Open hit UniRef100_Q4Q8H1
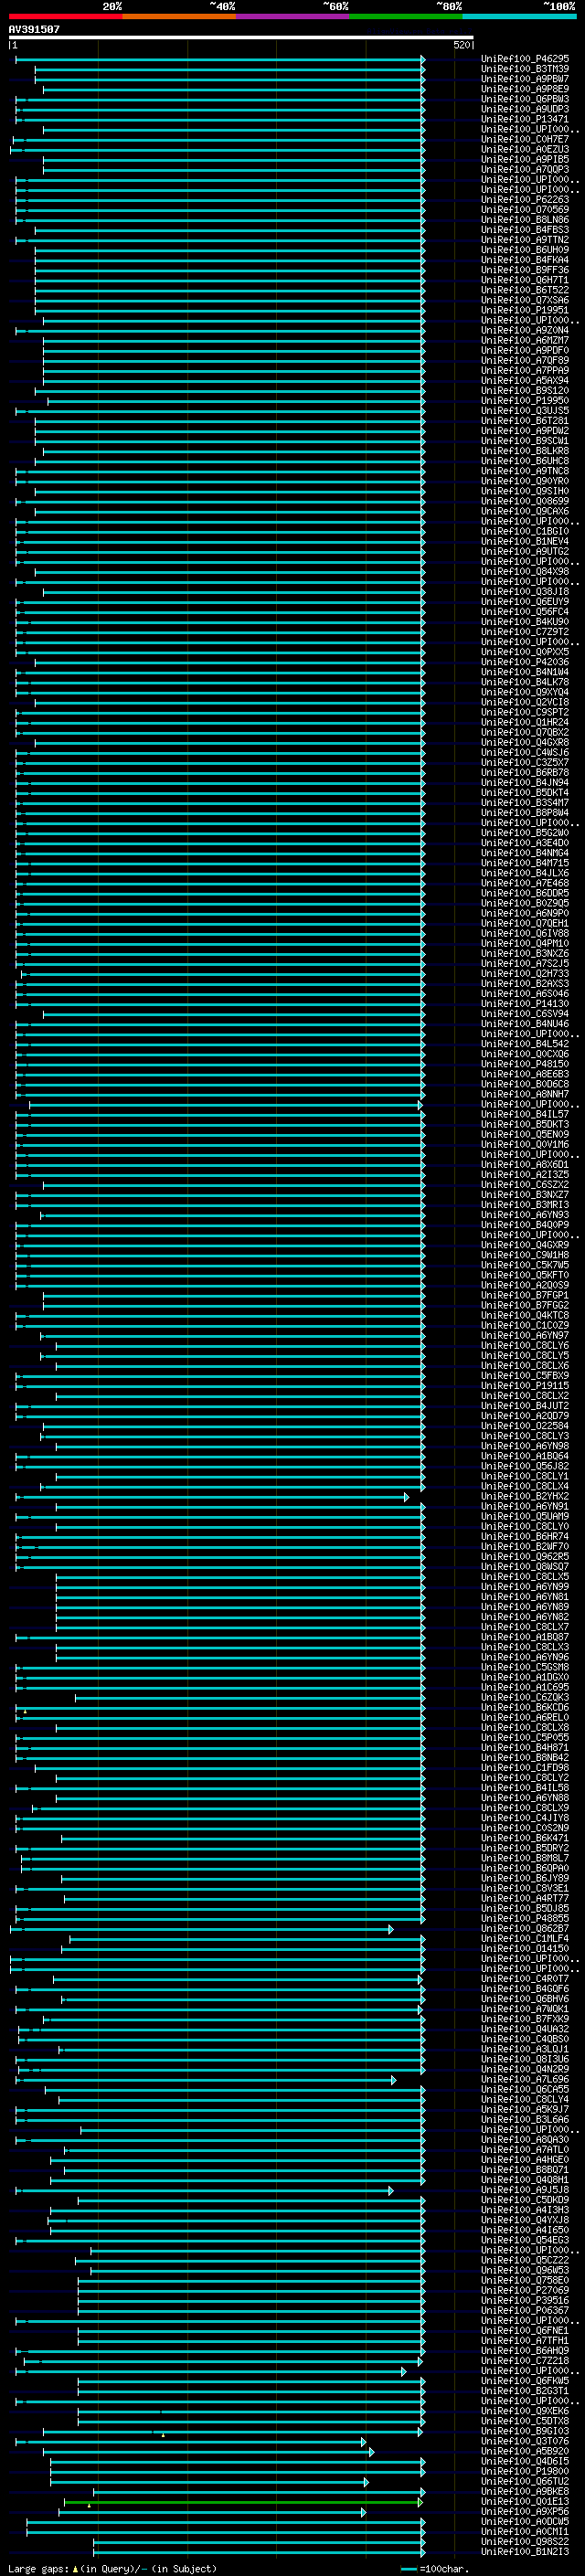The height and width of the screenshot is (2576, 585). tap(525, 2180)
